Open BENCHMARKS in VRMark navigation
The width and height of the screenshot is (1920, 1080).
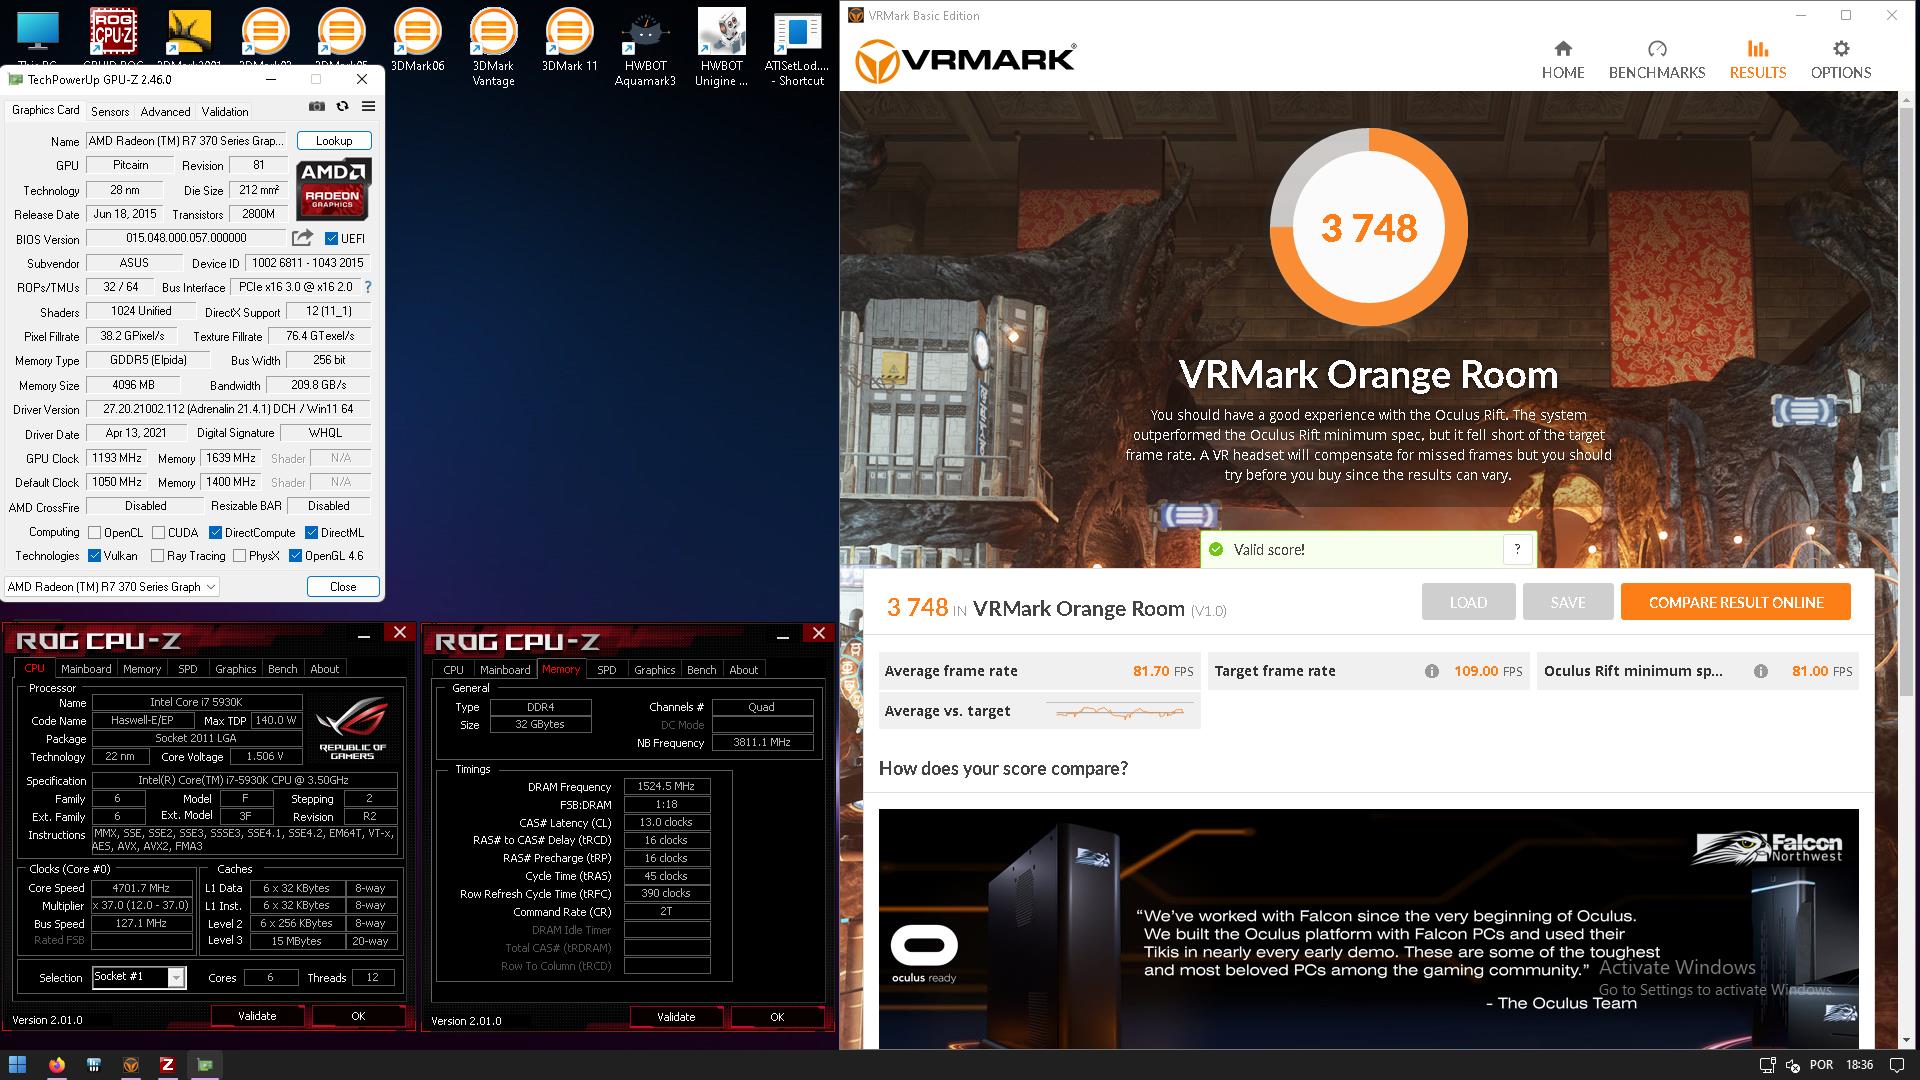pos(1657,60)
